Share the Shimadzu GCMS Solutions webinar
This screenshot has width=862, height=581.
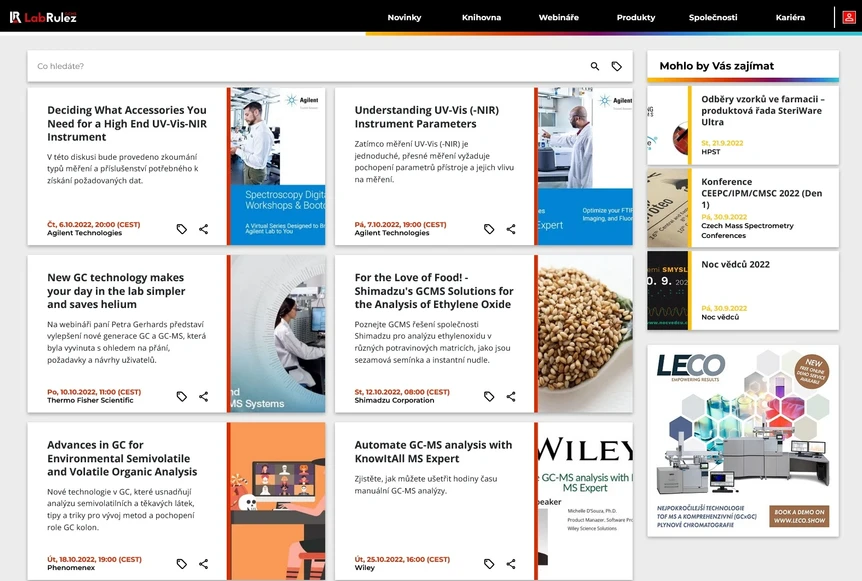coord(511,396)
